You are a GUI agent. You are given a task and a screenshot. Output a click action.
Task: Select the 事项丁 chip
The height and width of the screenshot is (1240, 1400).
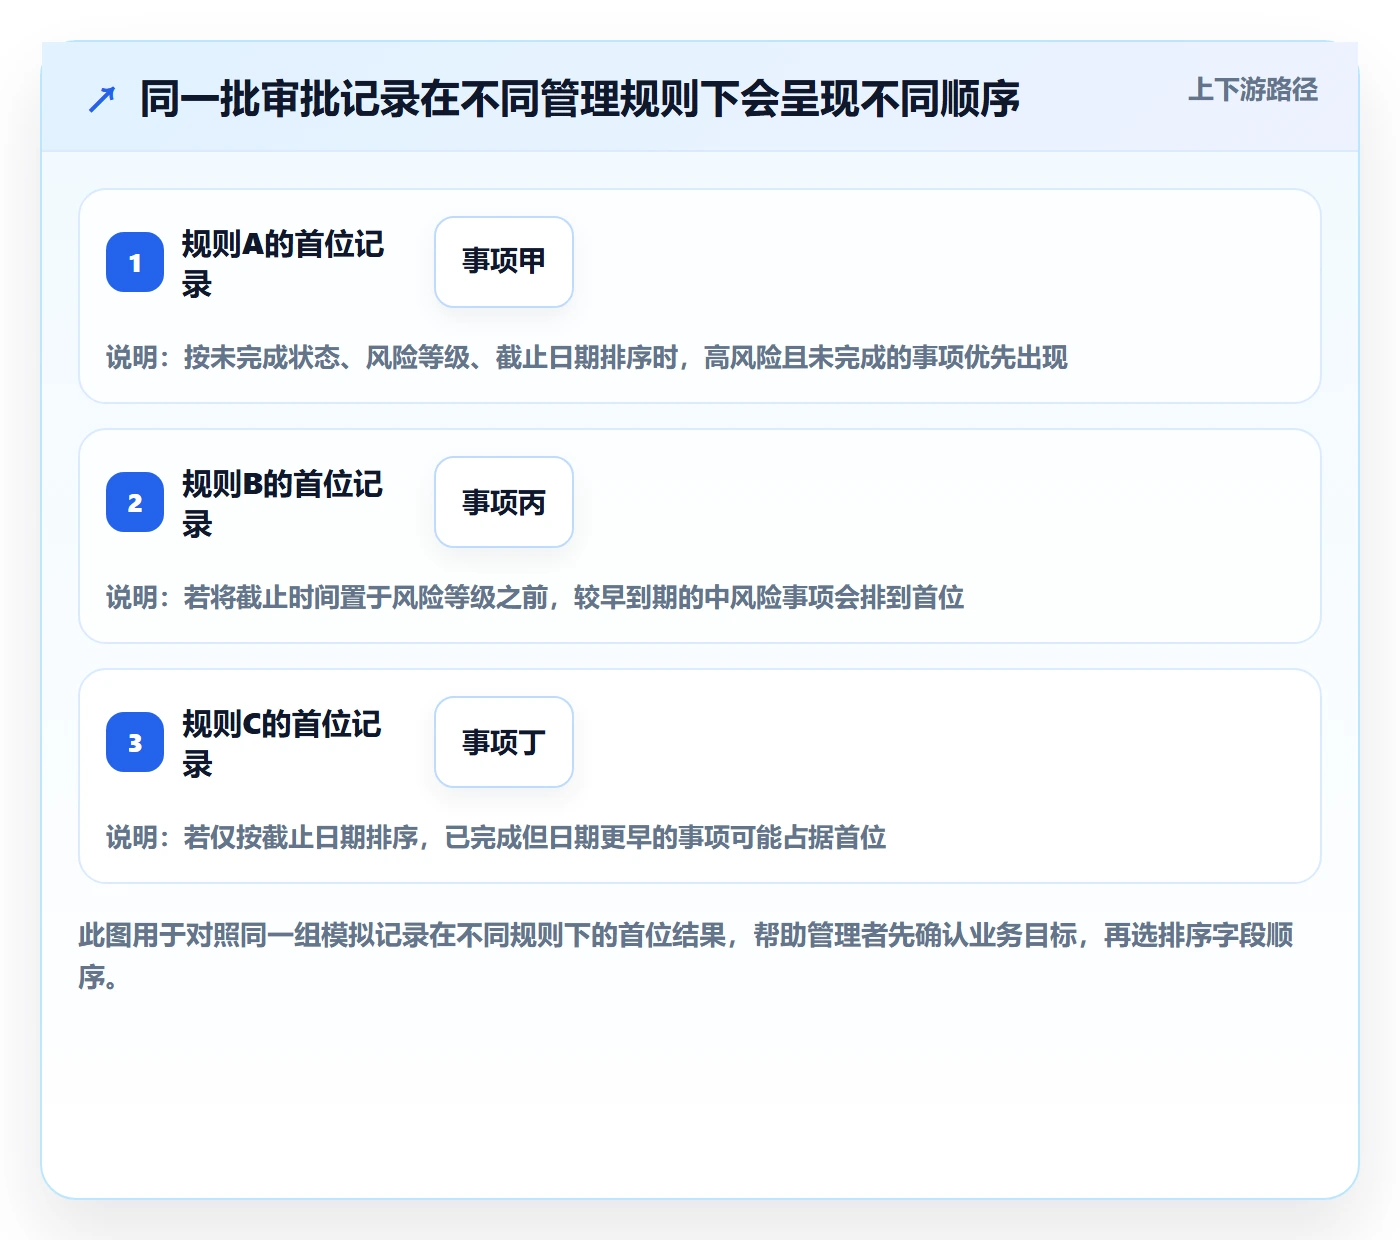504,742
